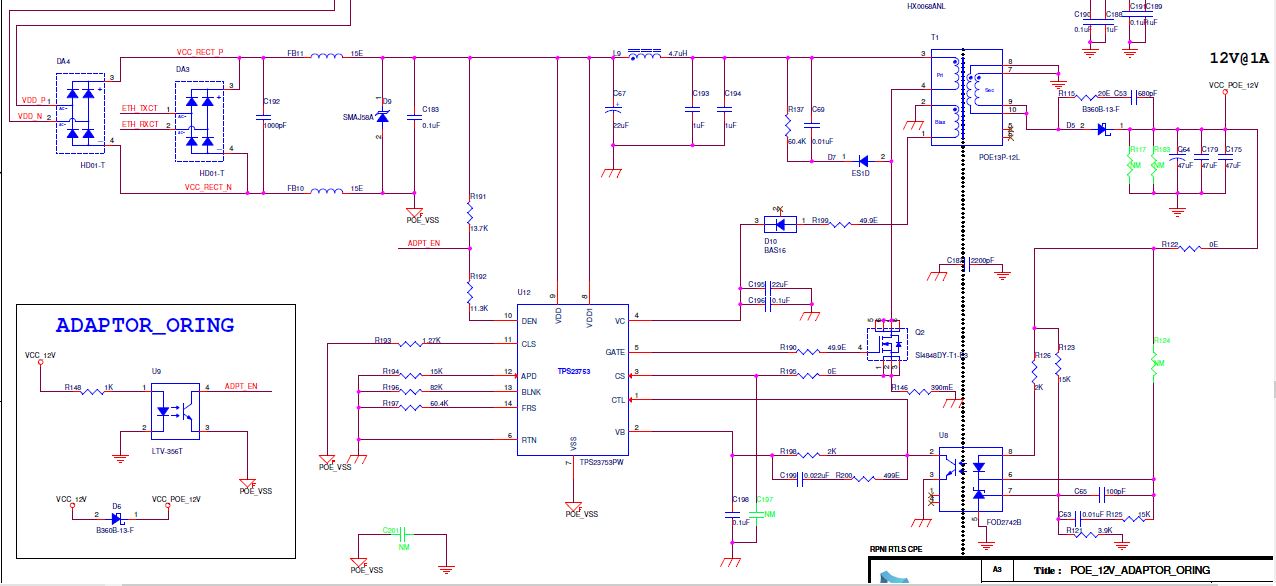Click the D9 SMAJ58A TVS diode
Viewport: 1276px width, 586px height.
point(381,117)
